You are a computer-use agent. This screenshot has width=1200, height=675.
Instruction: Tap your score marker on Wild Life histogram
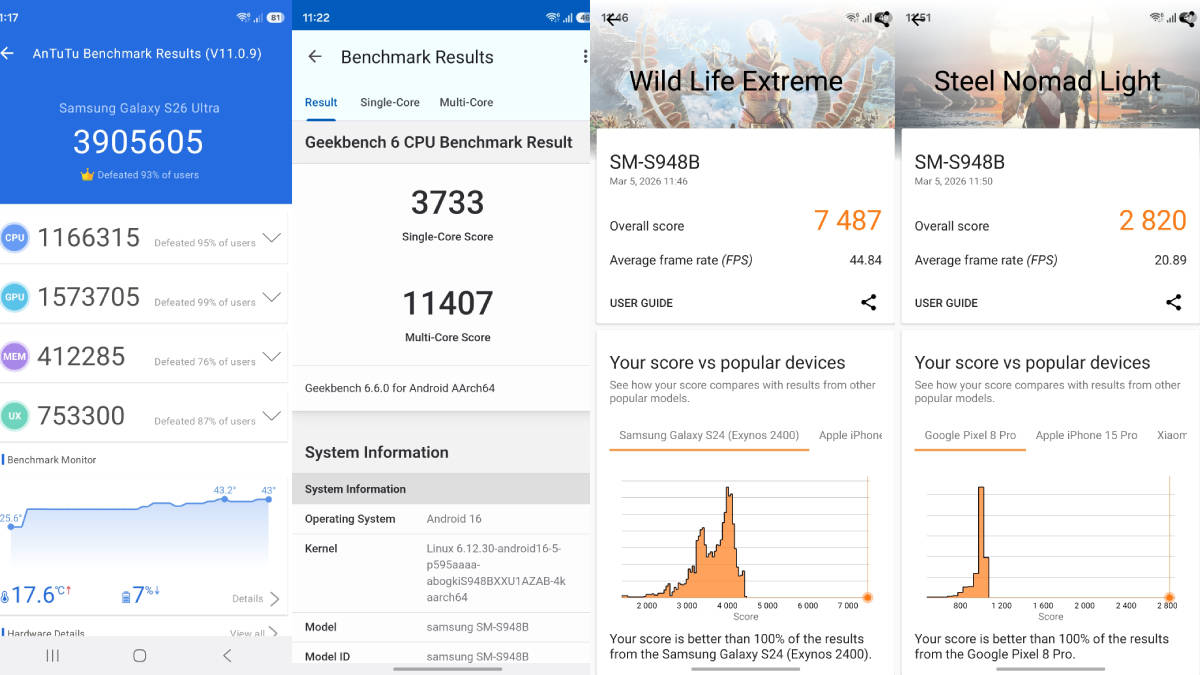pyautogui.click(x=867, y=597)
